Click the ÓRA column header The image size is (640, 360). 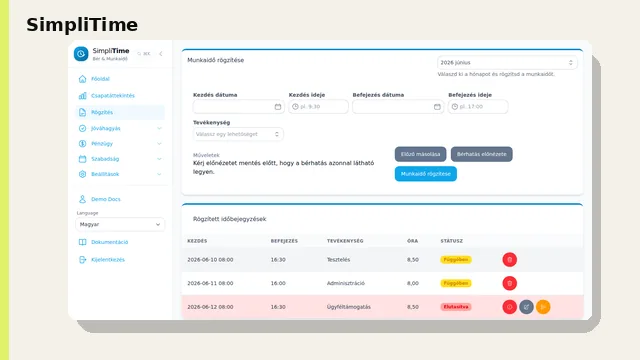pos(412,241)
